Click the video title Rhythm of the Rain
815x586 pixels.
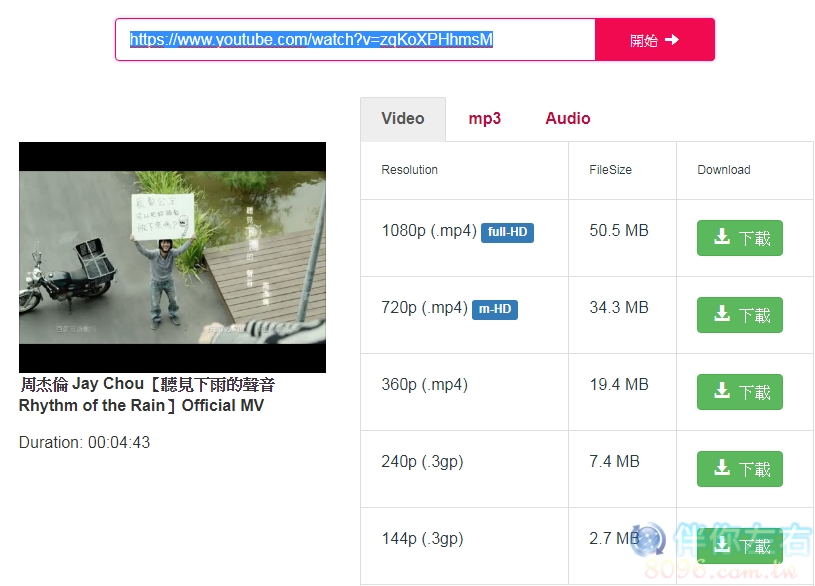(147, 395)
